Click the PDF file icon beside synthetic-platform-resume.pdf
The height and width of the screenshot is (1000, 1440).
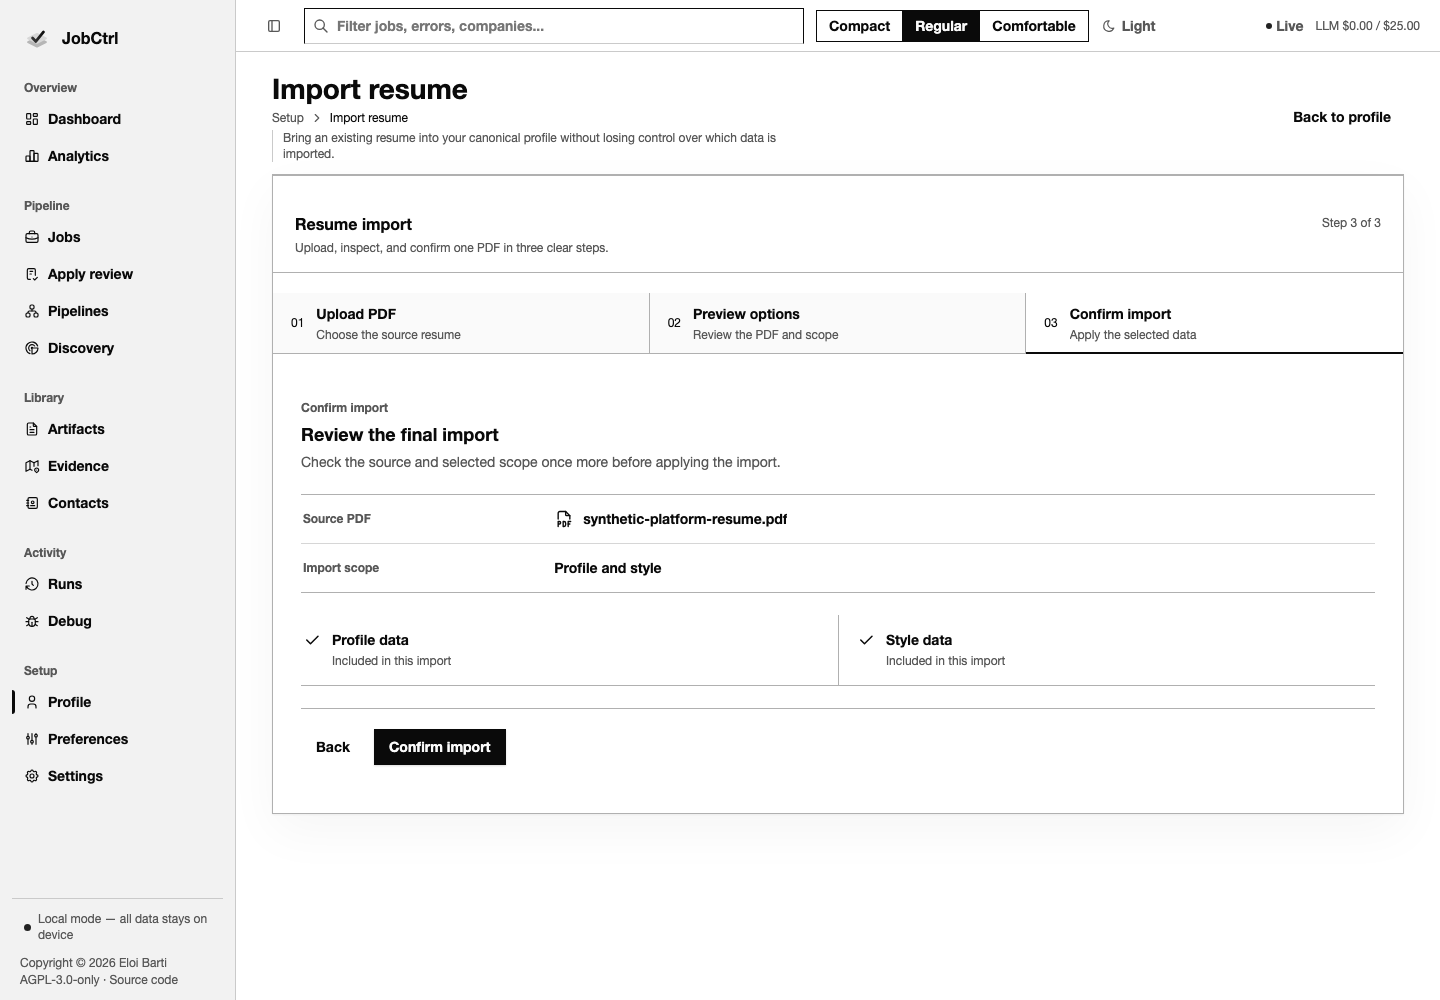[x=564, y=519]
